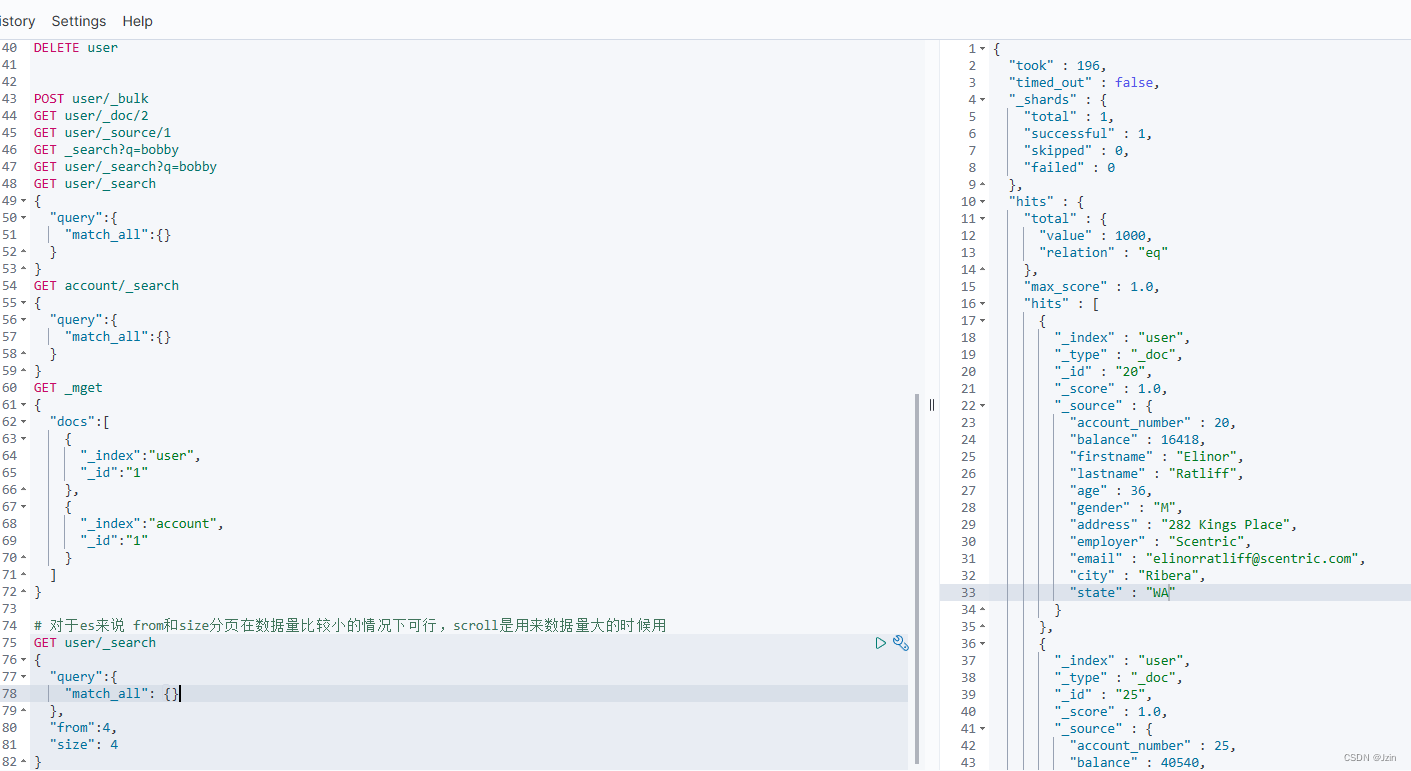Viewport: 1411px width, 771px height.
Task: Collapse _shards fold at output line 4
Action: coord(982,100)
